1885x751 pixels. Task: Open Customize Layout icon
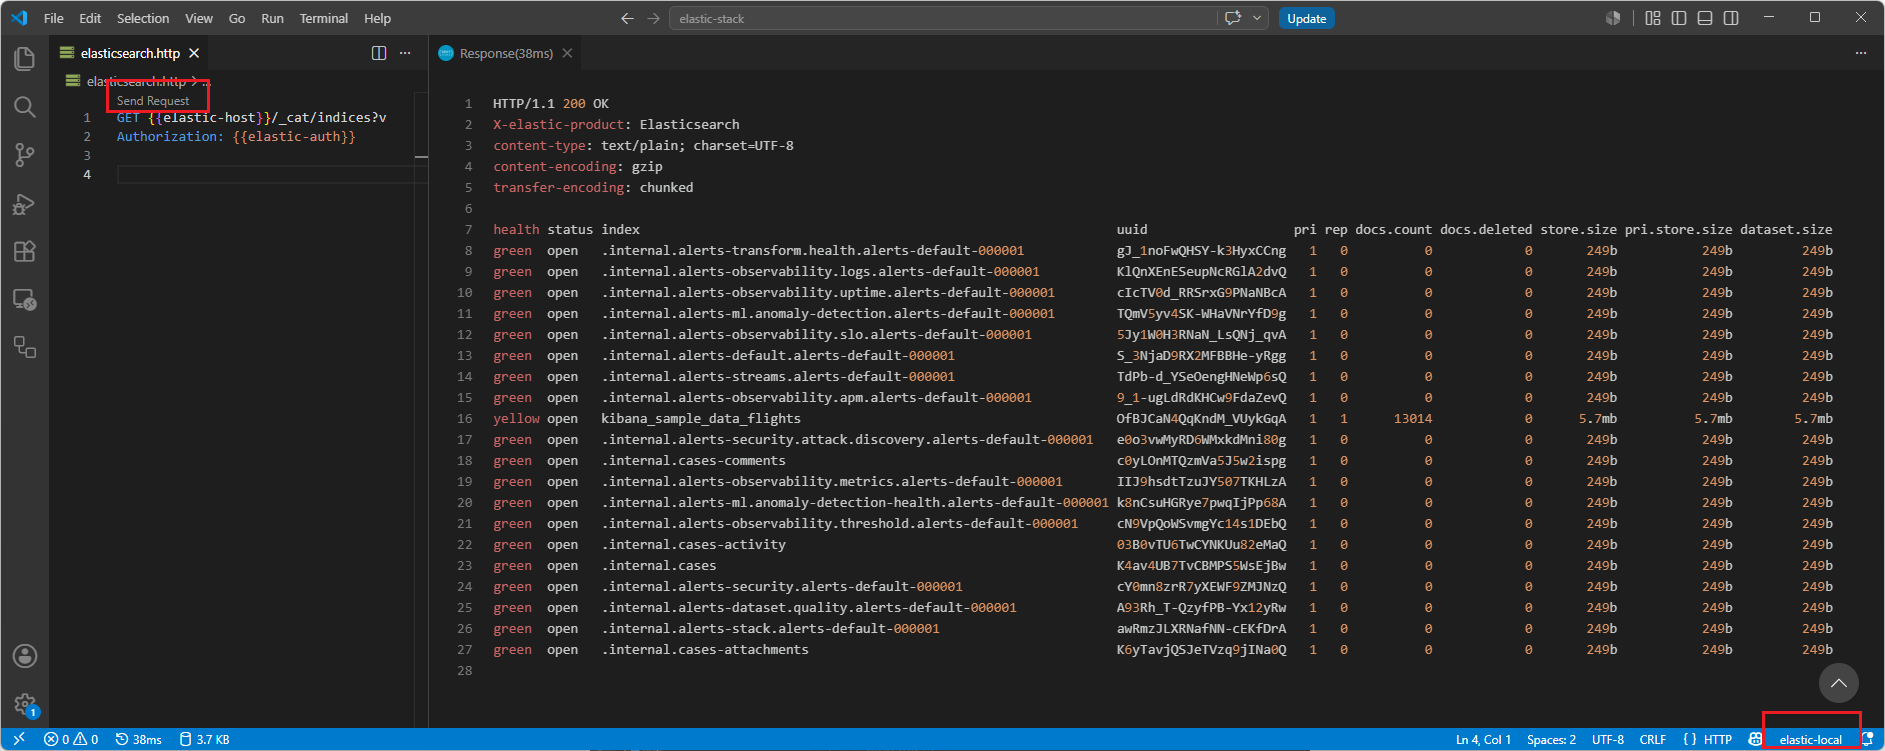coord(1653,18)
